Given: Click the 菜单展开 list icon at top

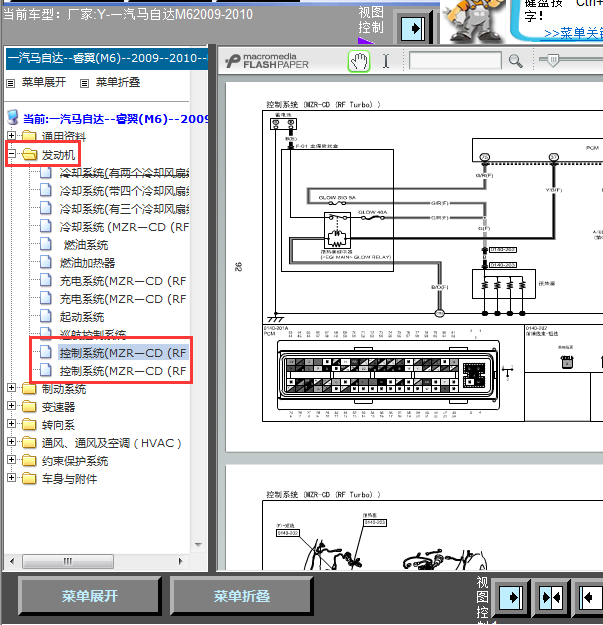Looking at the screenshot, I should pyautogui.click(x=11, y=83).
